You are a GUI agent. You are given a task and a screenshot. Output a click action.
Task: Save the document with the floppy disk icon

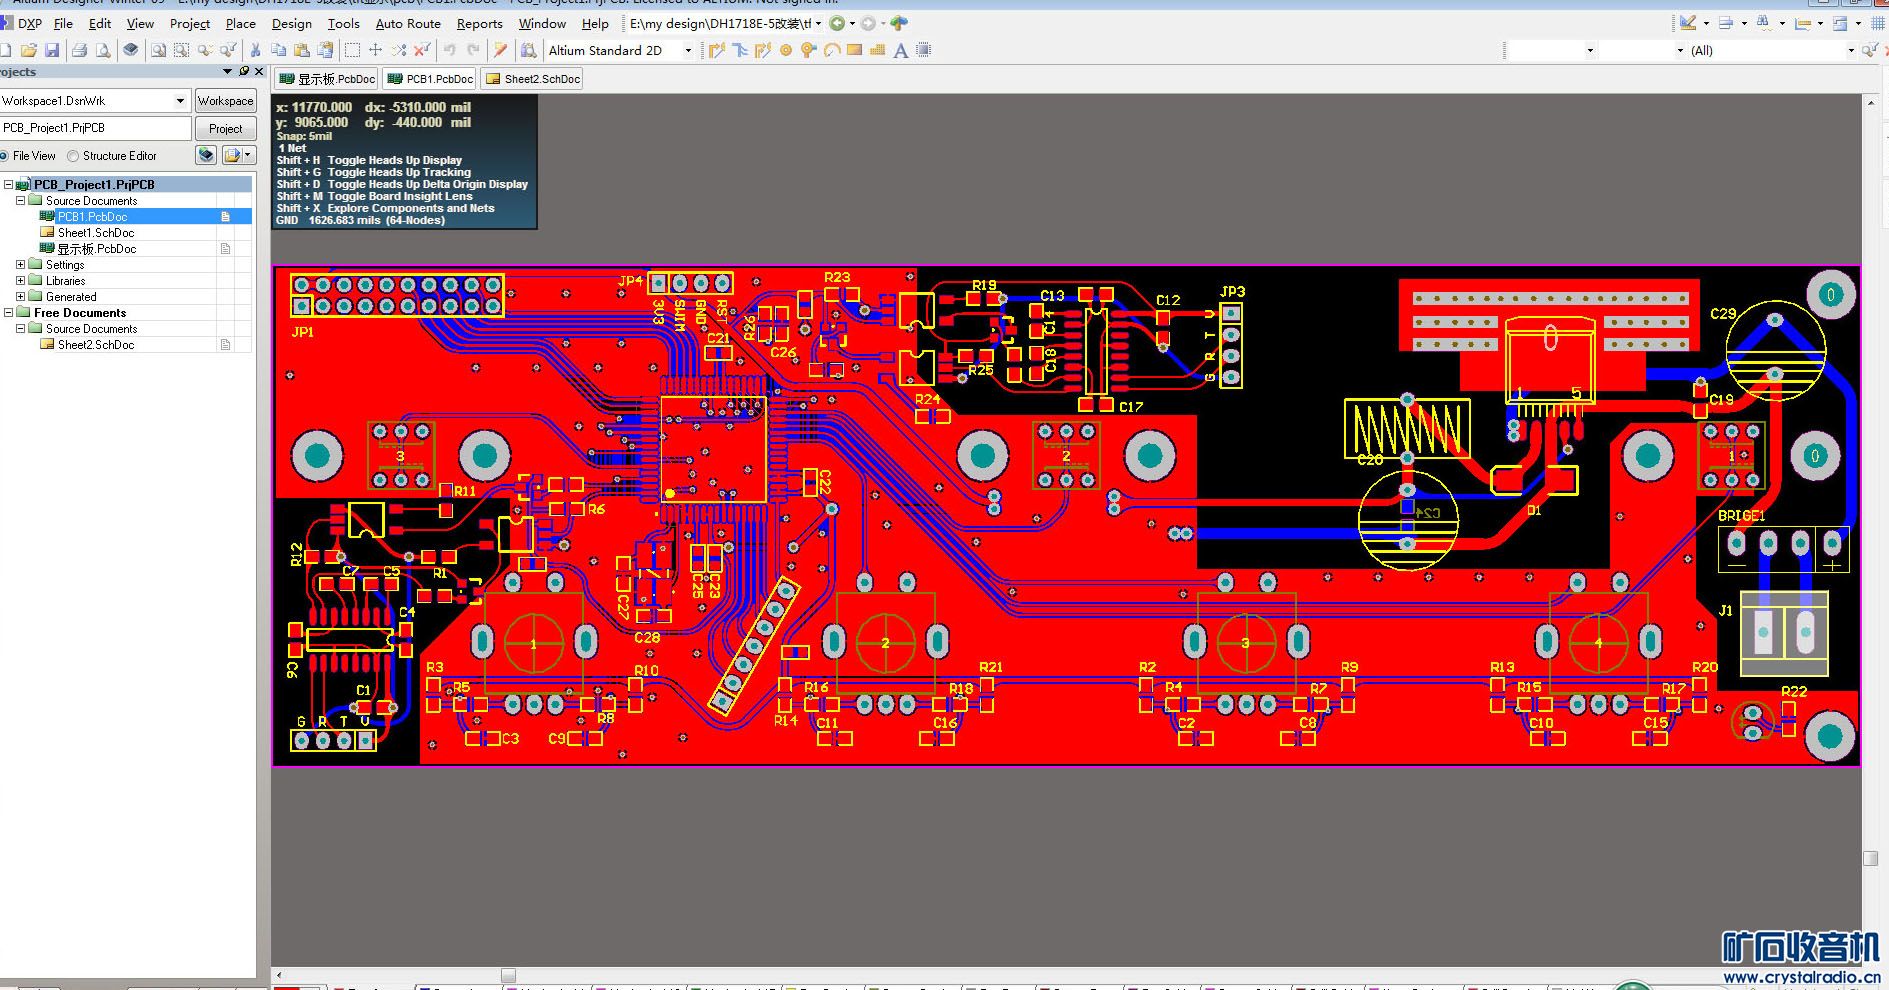click(x=52, y=50)
